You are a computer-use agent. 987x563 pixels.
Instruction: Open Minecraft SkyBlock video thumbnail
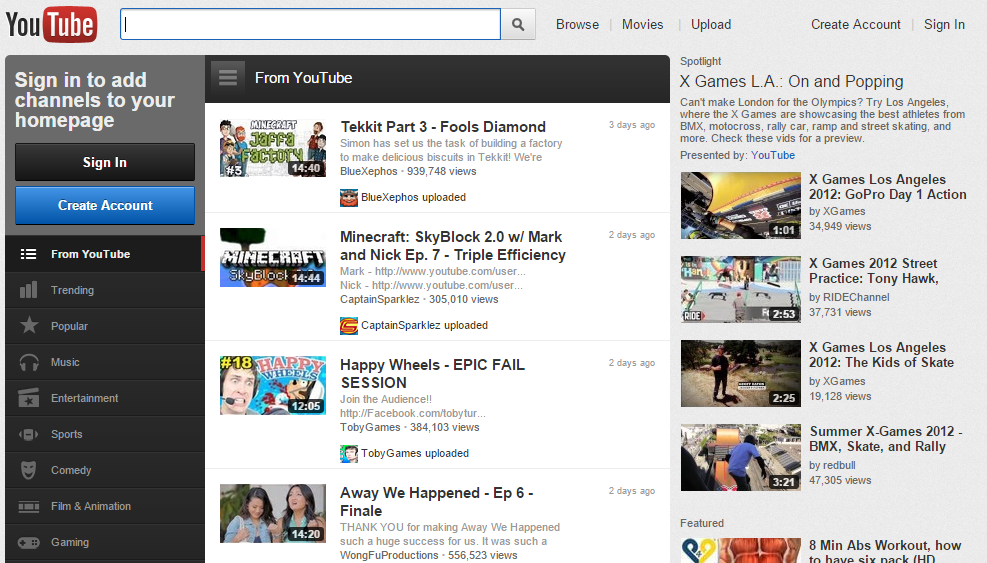tap(273, 258)
